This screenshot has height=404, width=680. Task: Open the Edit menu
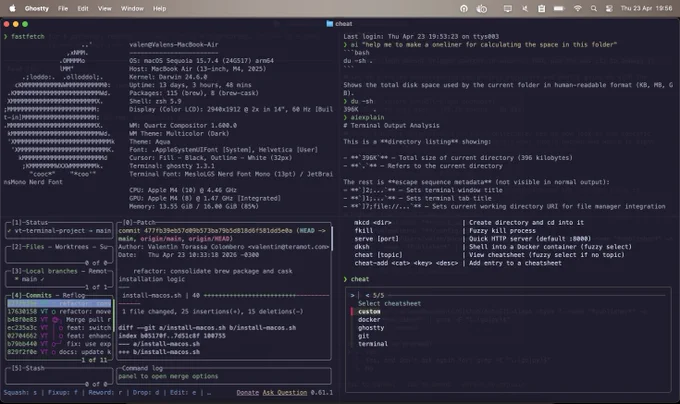(83, 8)
